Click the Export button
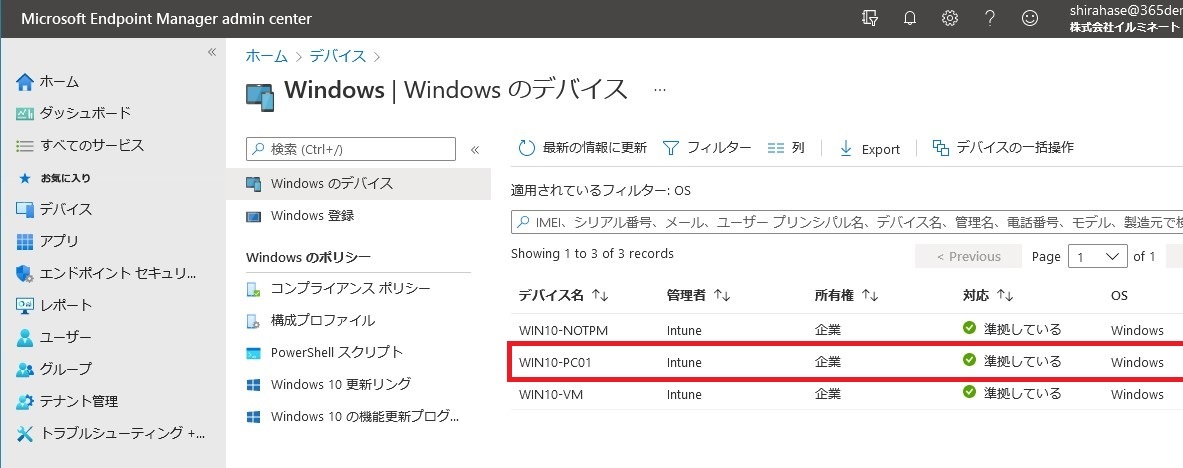The height and width of the screenshot is (468, 1183). pos(870,149)
